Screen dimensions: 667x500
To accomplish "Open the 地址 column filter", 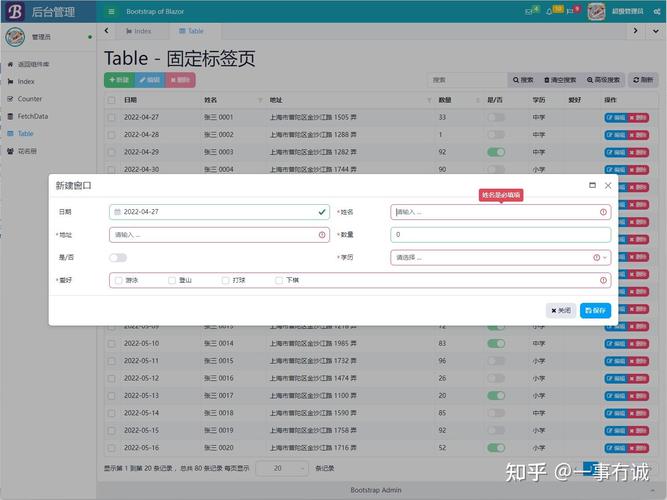I will (x=429, y=100).
